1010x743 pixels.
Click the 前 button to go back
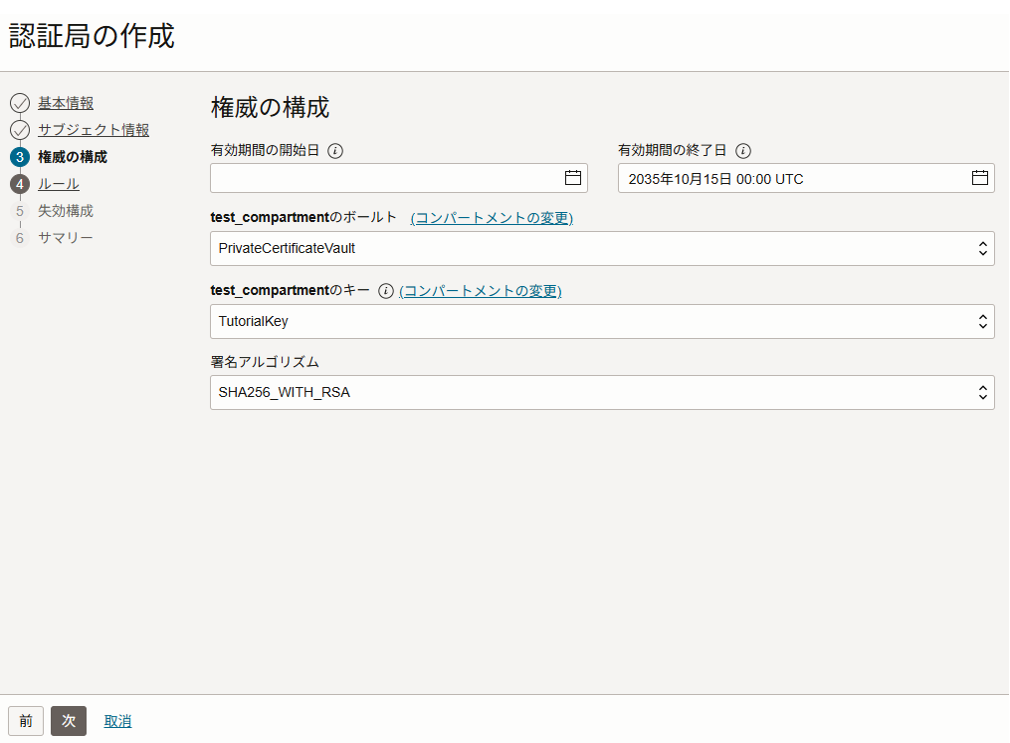click(x=26, y=721)
